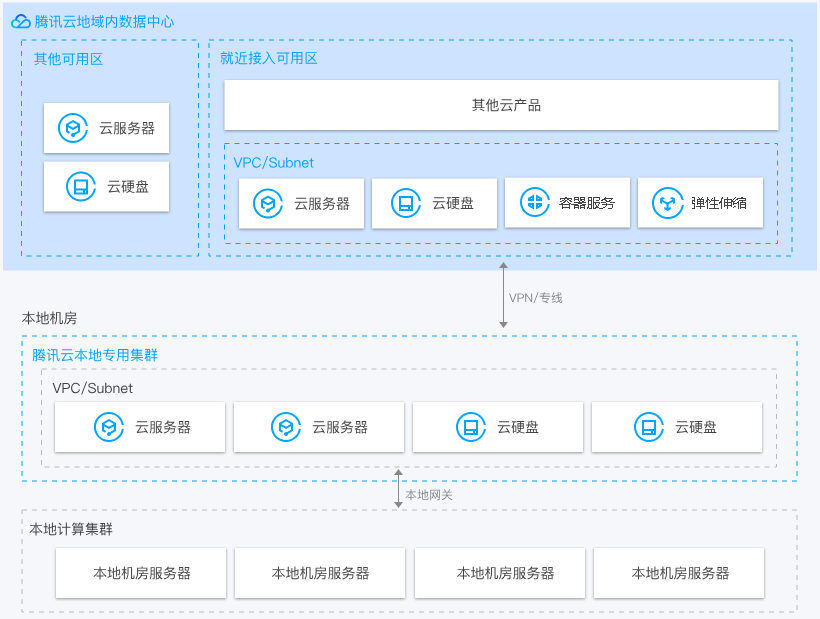
Task: Select the 云服务器 icon in 其他可用区
Action: click(x=71, y=127)
